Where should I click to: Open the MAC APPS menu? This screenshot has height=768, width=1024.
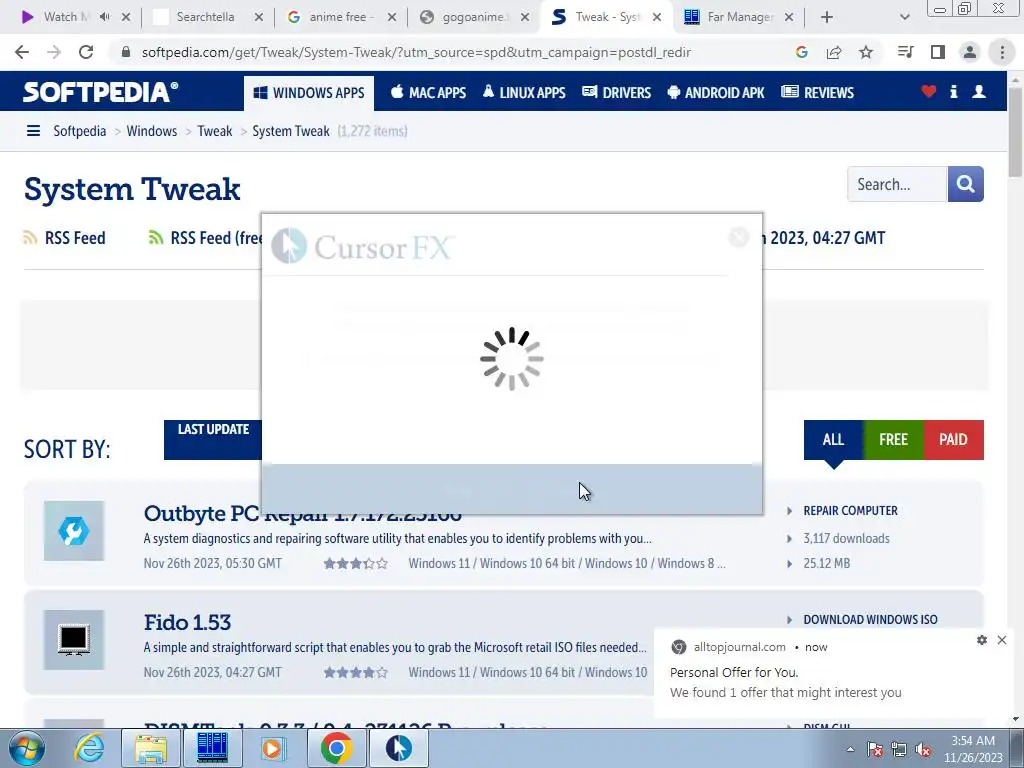[428, 93]
